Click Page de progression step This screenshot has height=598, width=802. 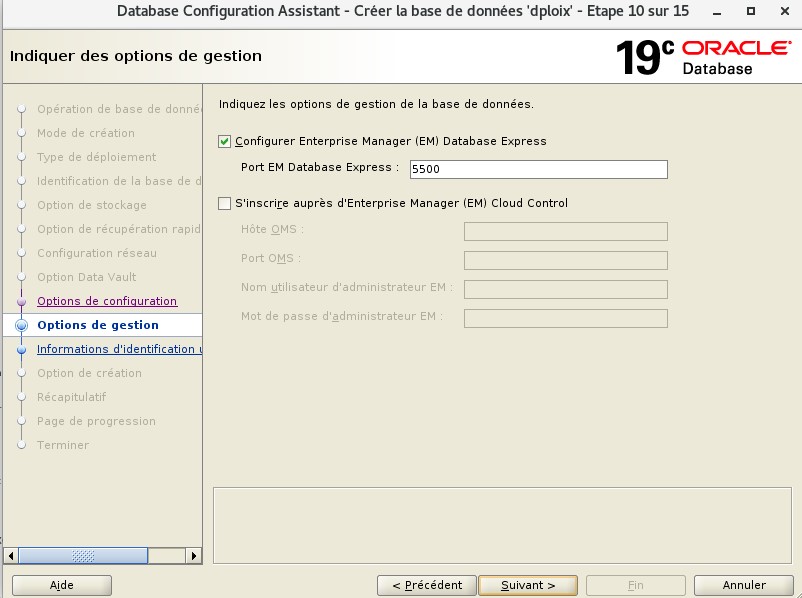pos(96,421)
